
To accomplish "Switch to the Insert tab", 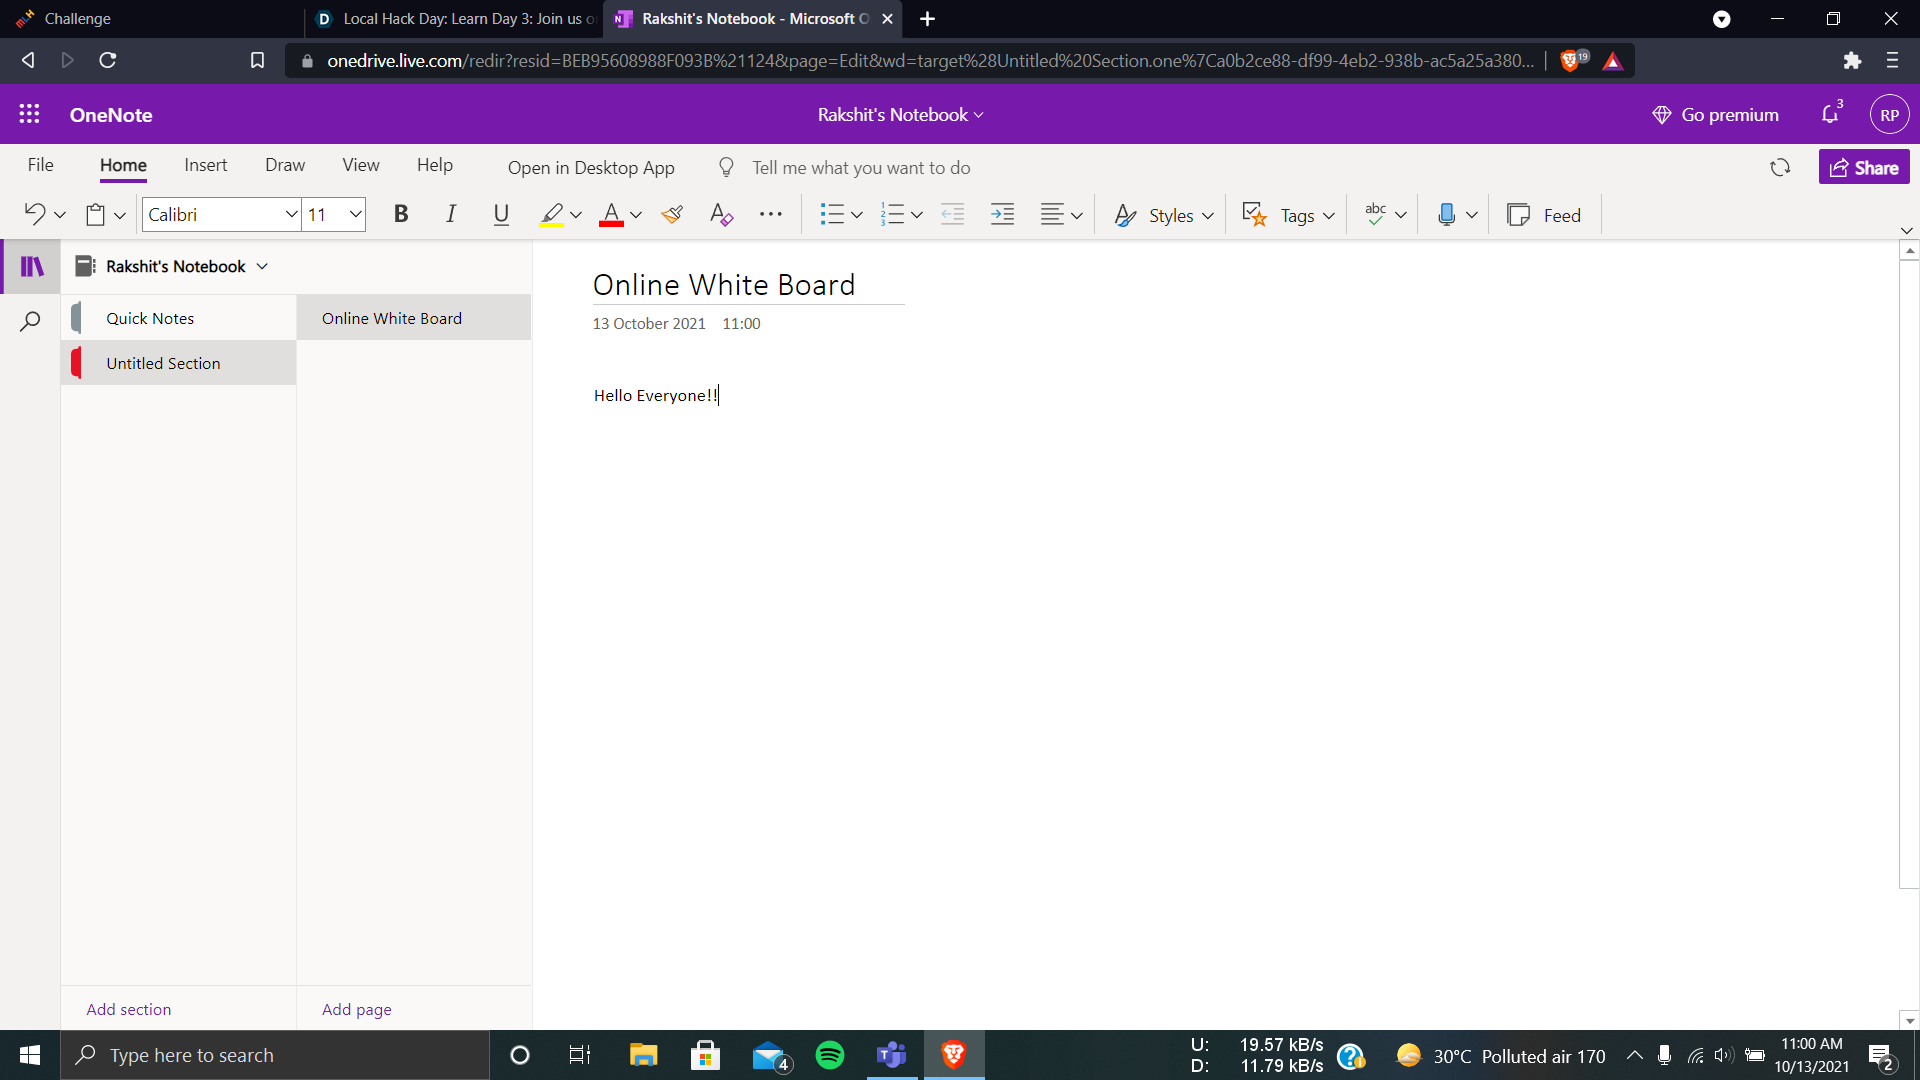I will coord(205,165).
